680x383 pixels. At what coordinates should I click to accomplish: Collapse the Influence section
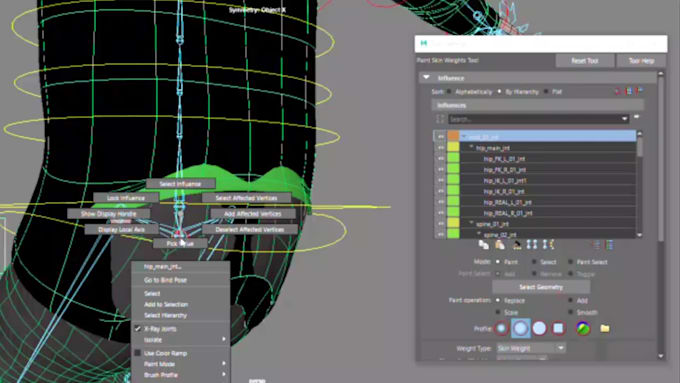tap(426, 78)
